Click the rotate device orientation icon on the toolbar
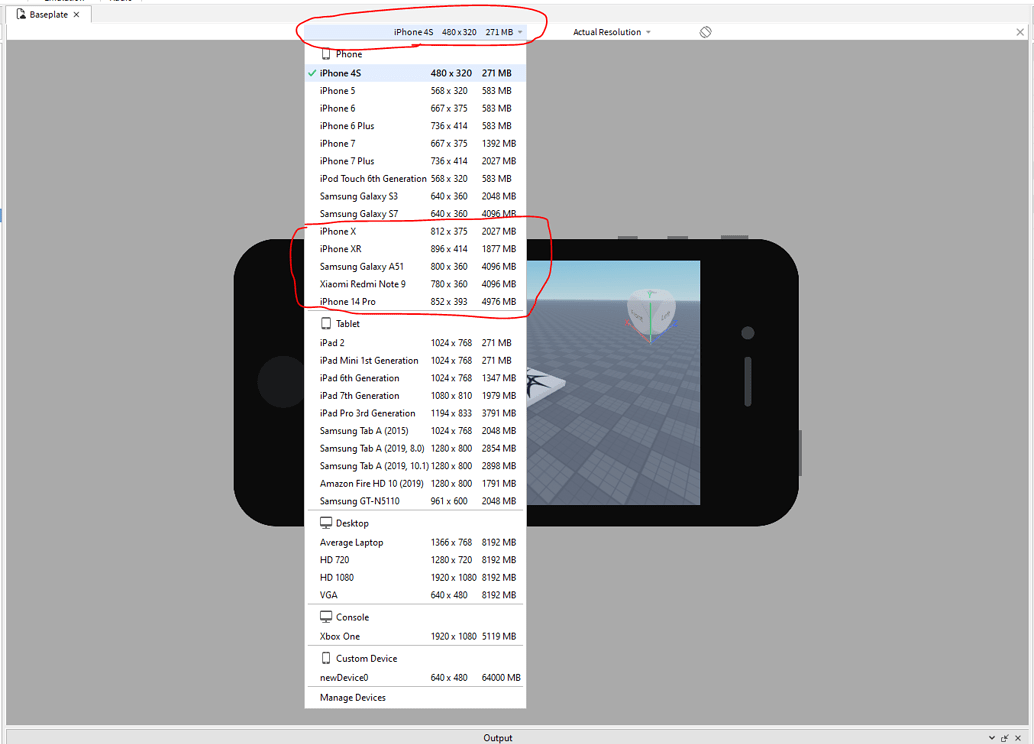The image size is (1034, 744). coord(705,31)
